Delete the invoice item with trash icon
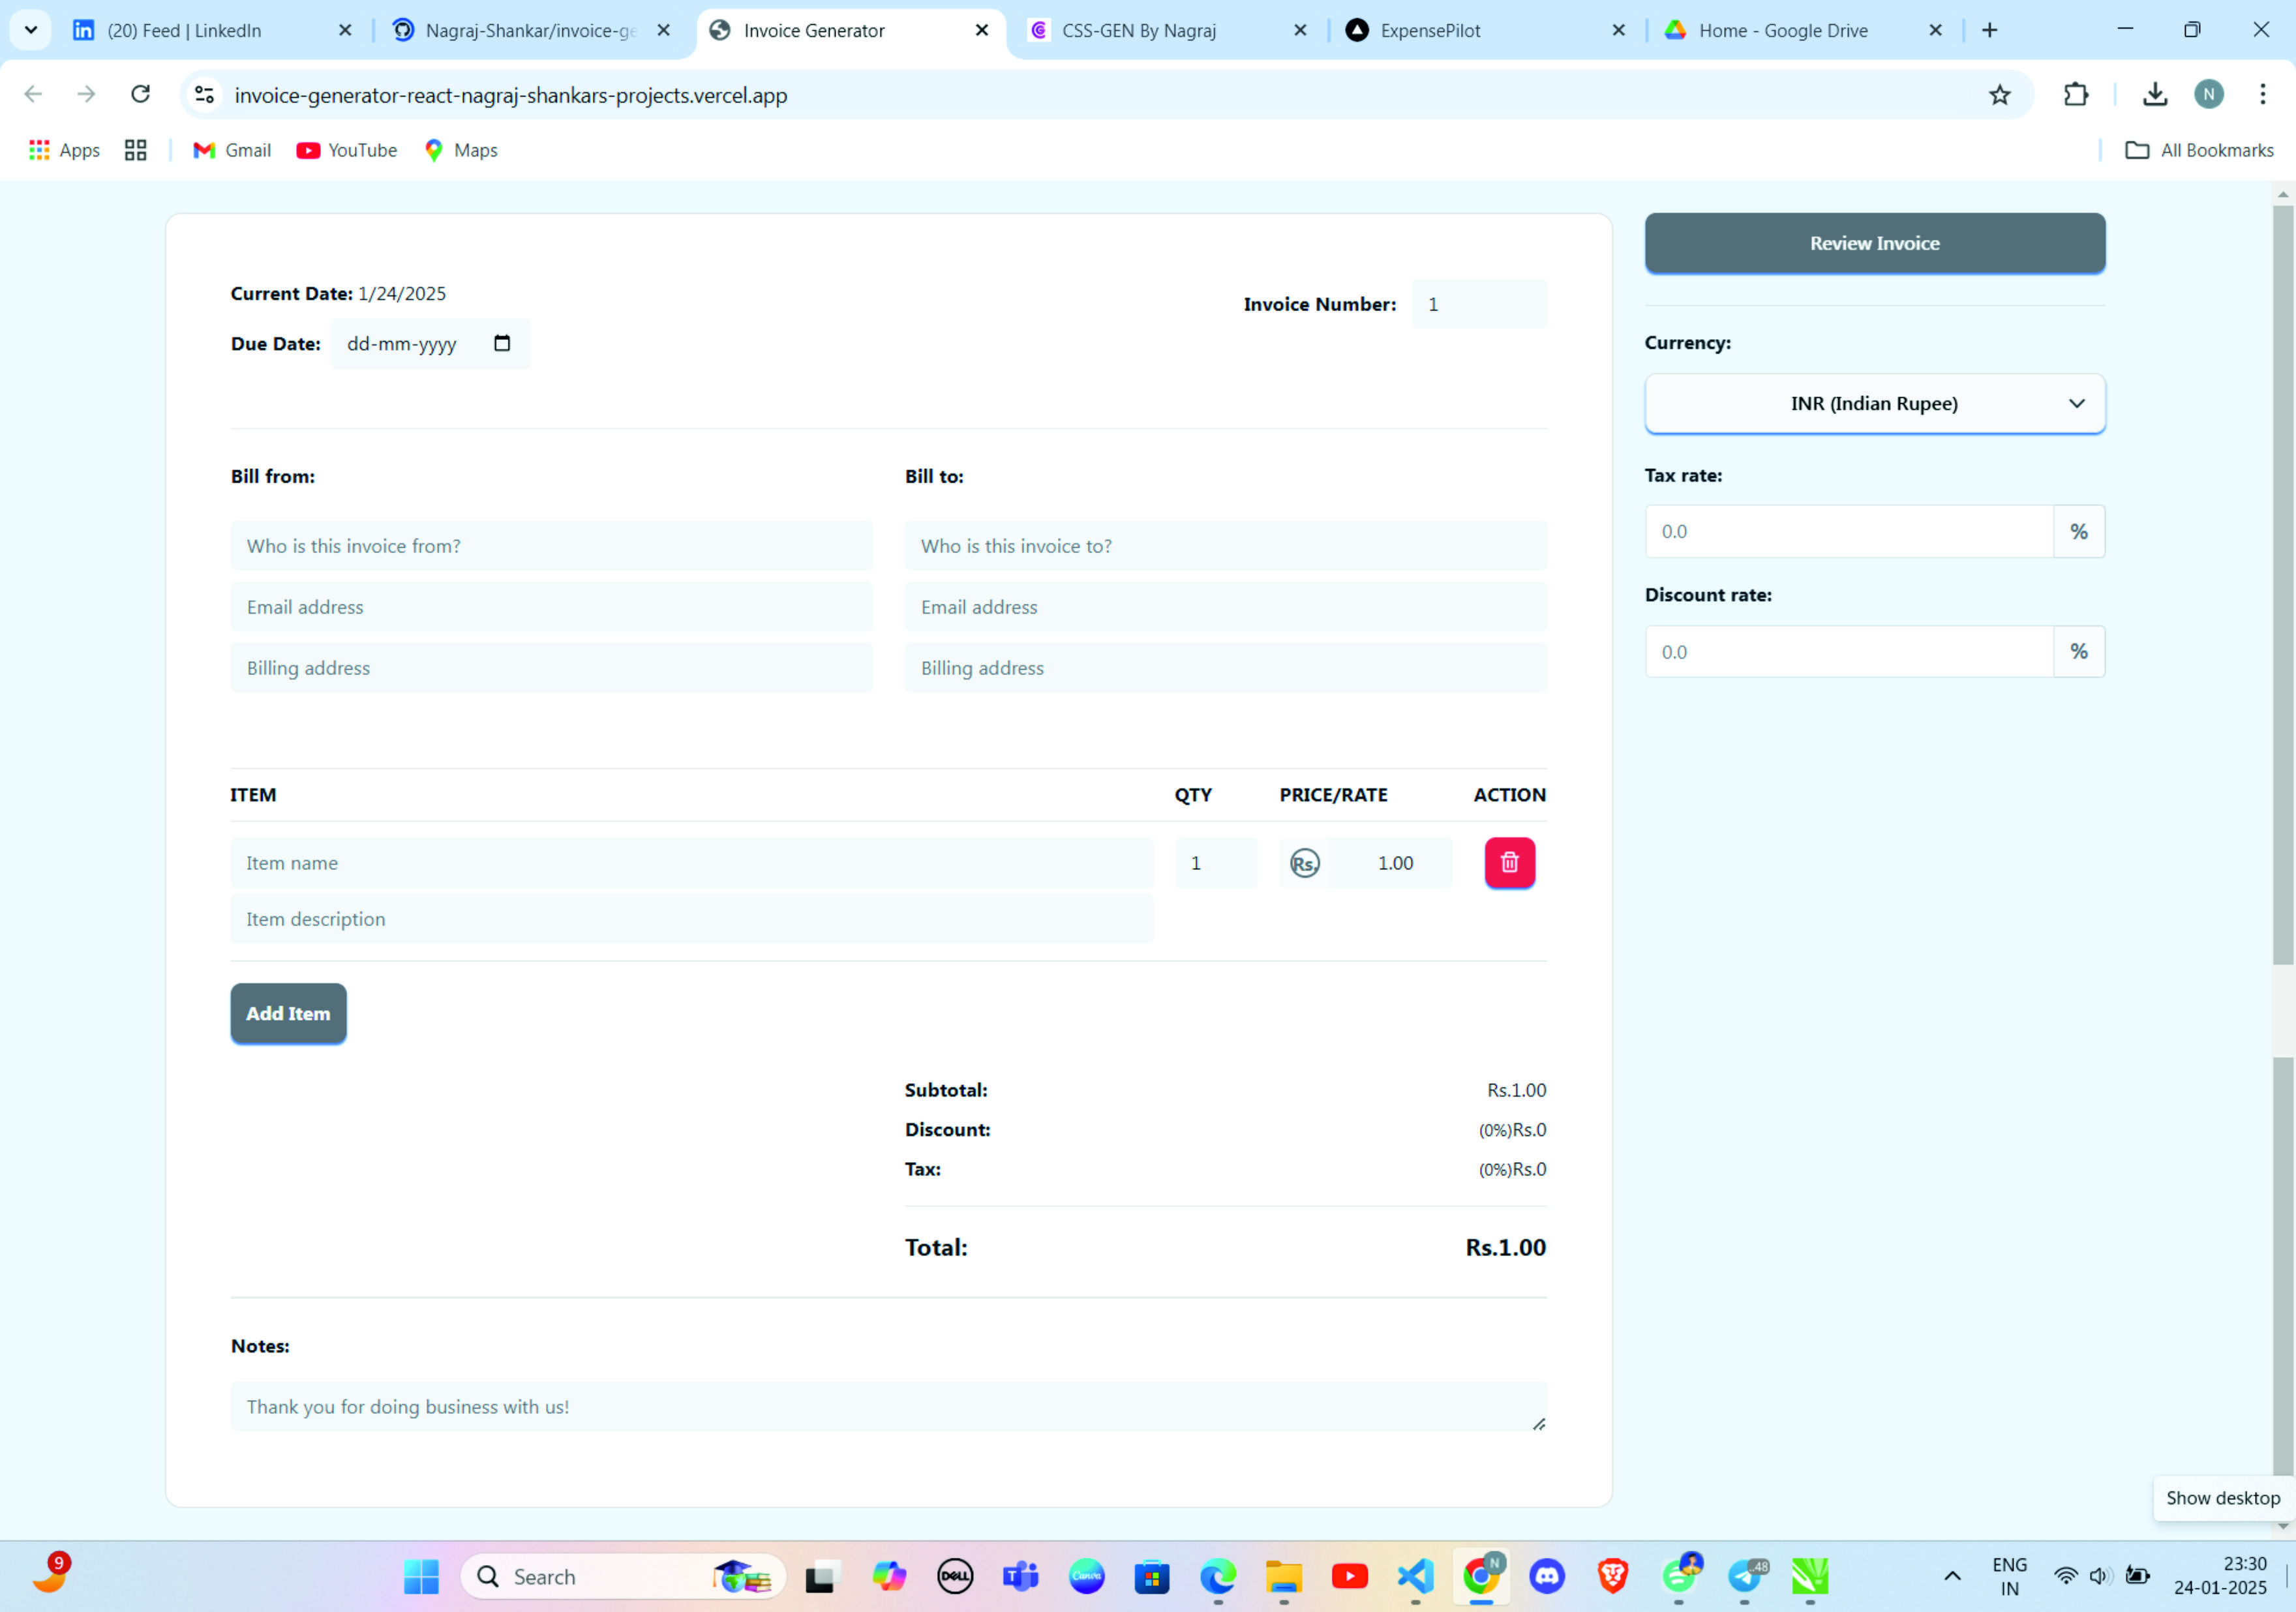2296x1612 pixels. point(1509,862)
